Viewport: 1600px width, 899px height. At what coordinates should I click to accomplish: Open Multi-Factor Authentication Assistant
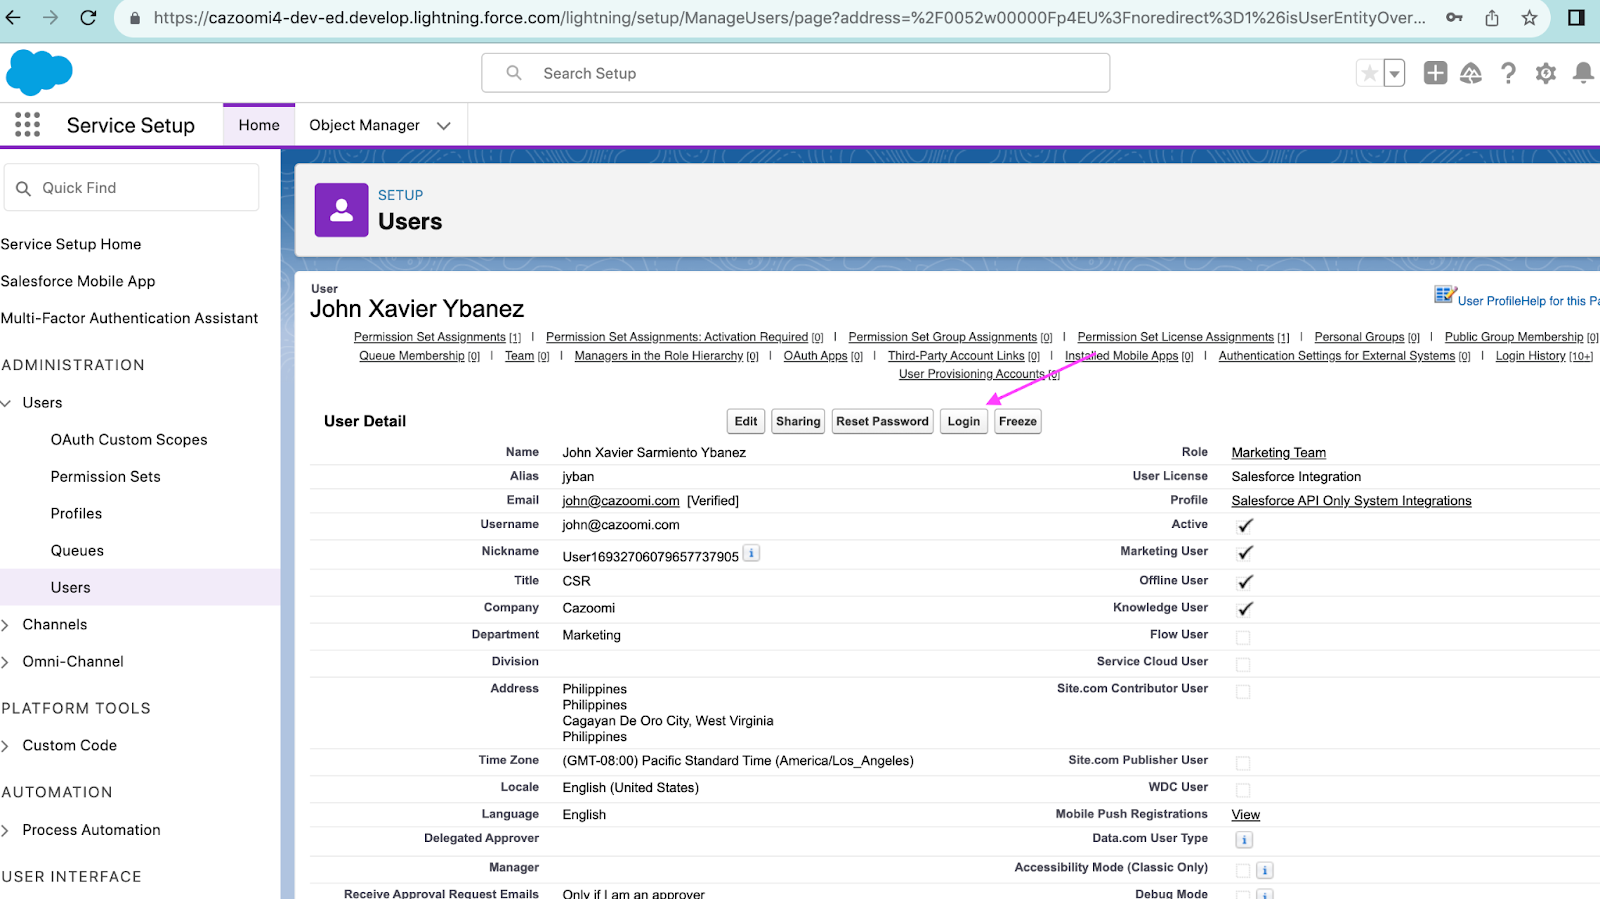(x=129, y=318)
